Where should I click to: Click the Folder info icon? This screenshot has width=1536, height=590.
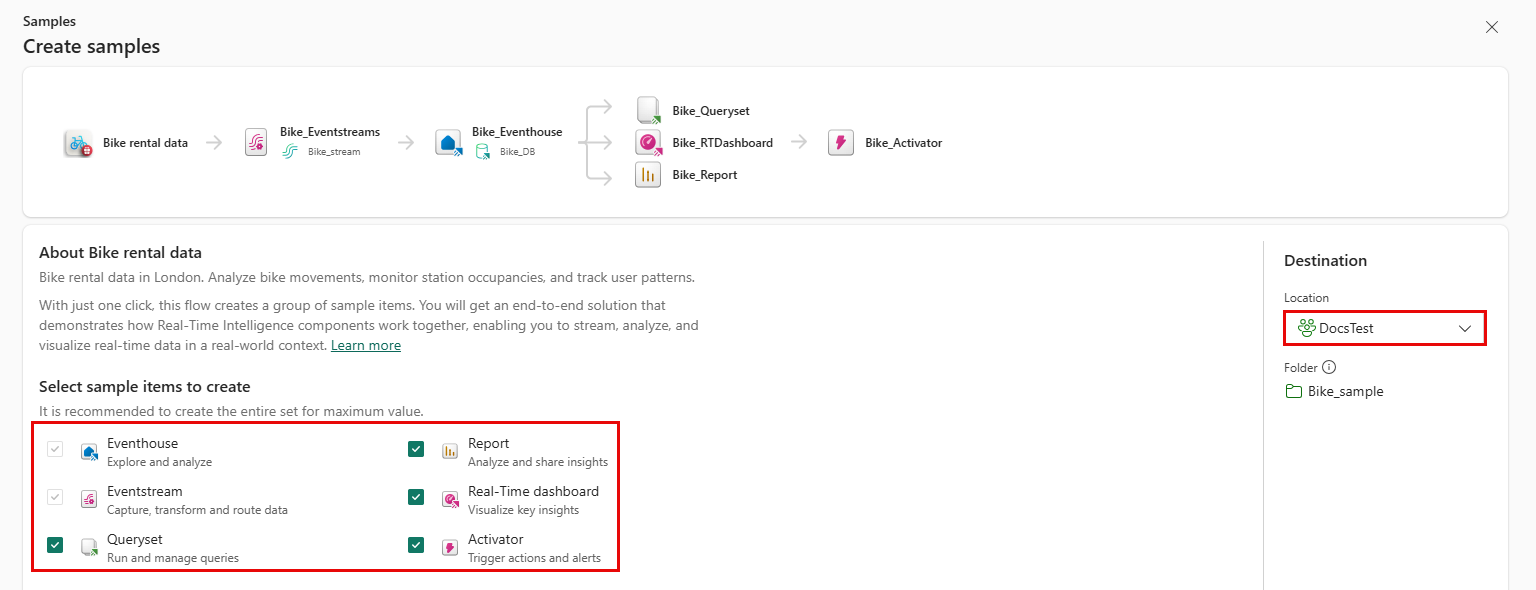1329,367
